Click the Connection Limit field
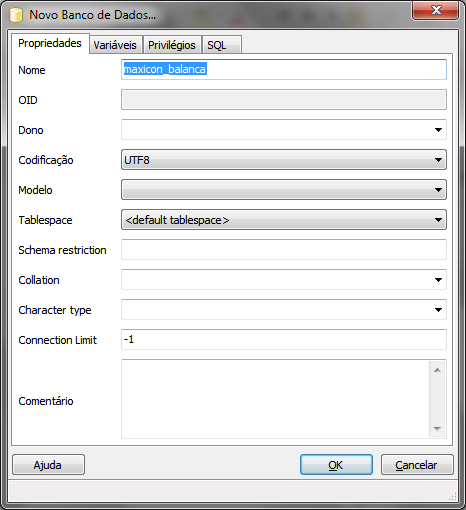The width and height of the screenshot is (466, 510). coord(284,339)
